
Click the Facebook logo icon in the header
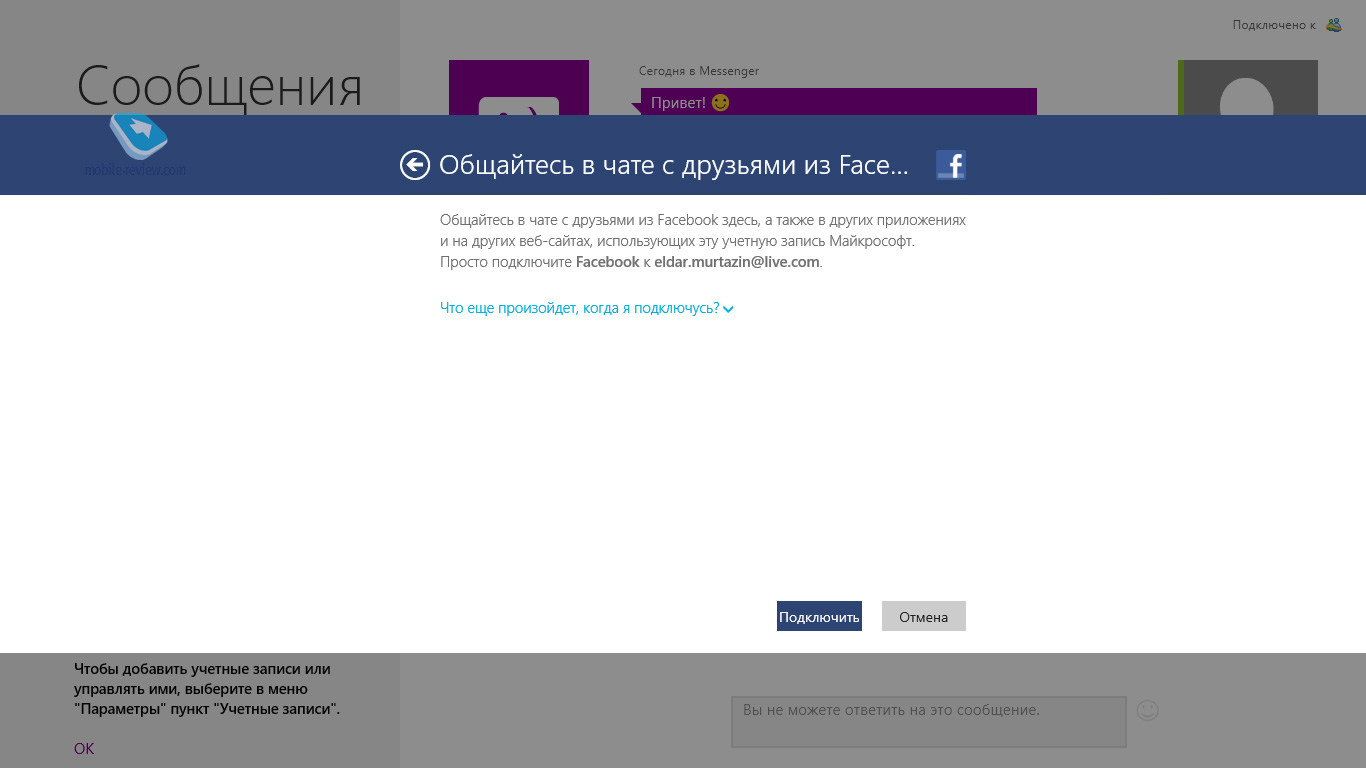[x=951, y=165]
